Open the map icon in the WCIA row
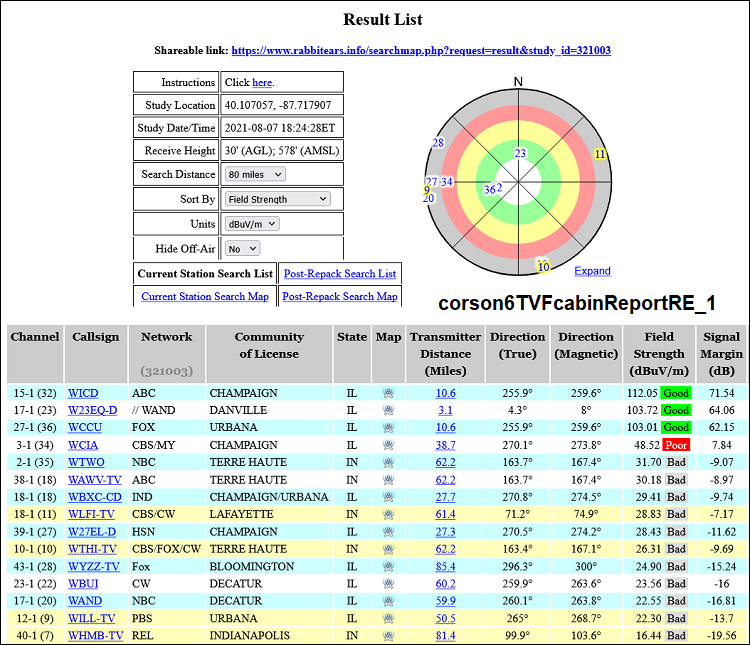 (388, 445)
